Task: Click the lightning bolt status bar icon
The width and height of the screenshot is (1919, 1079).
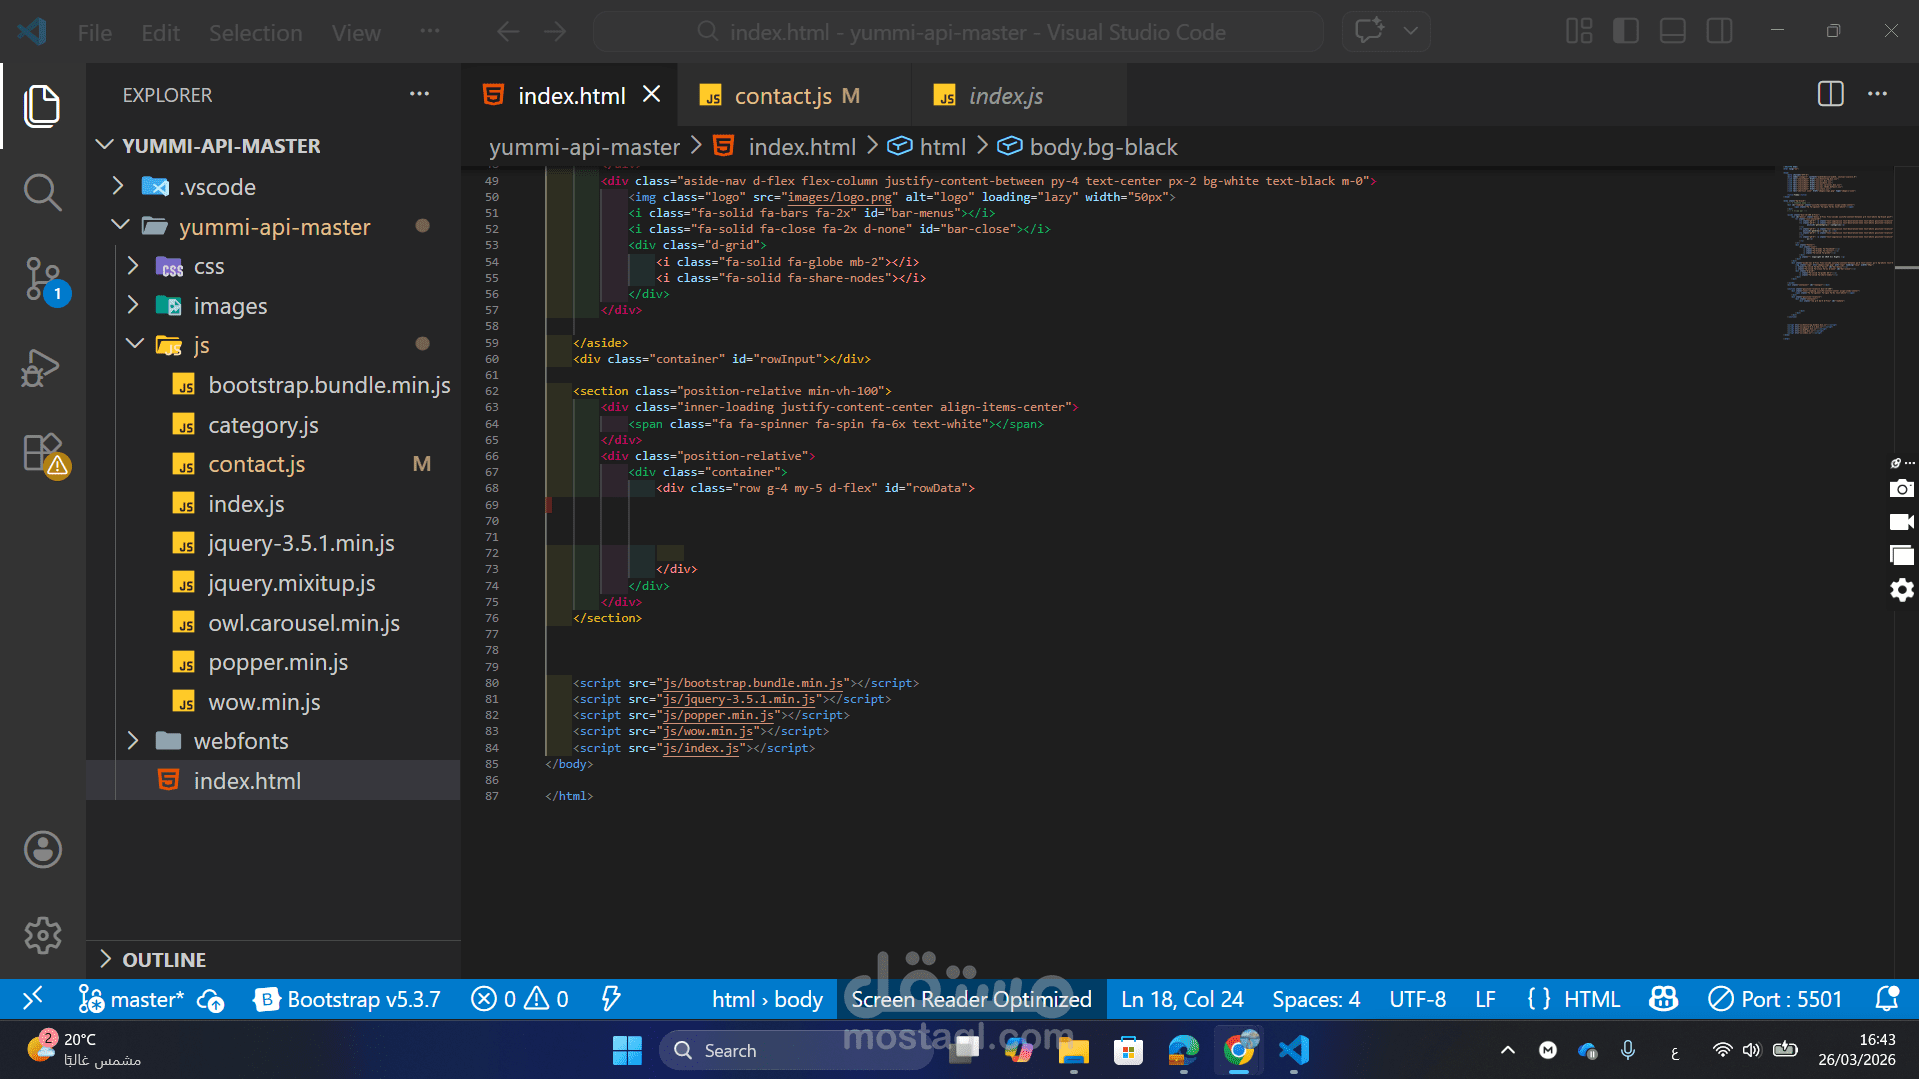Action: pos(611,998)
